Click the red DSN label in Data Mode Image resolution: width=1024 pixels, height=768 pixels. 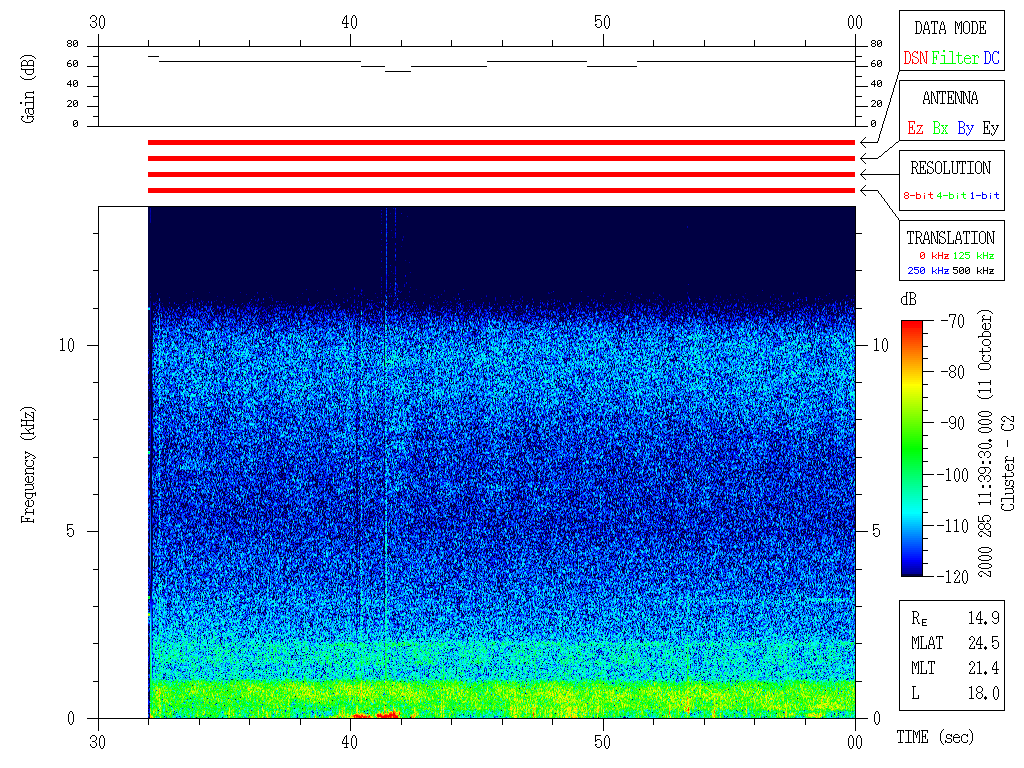915,59
